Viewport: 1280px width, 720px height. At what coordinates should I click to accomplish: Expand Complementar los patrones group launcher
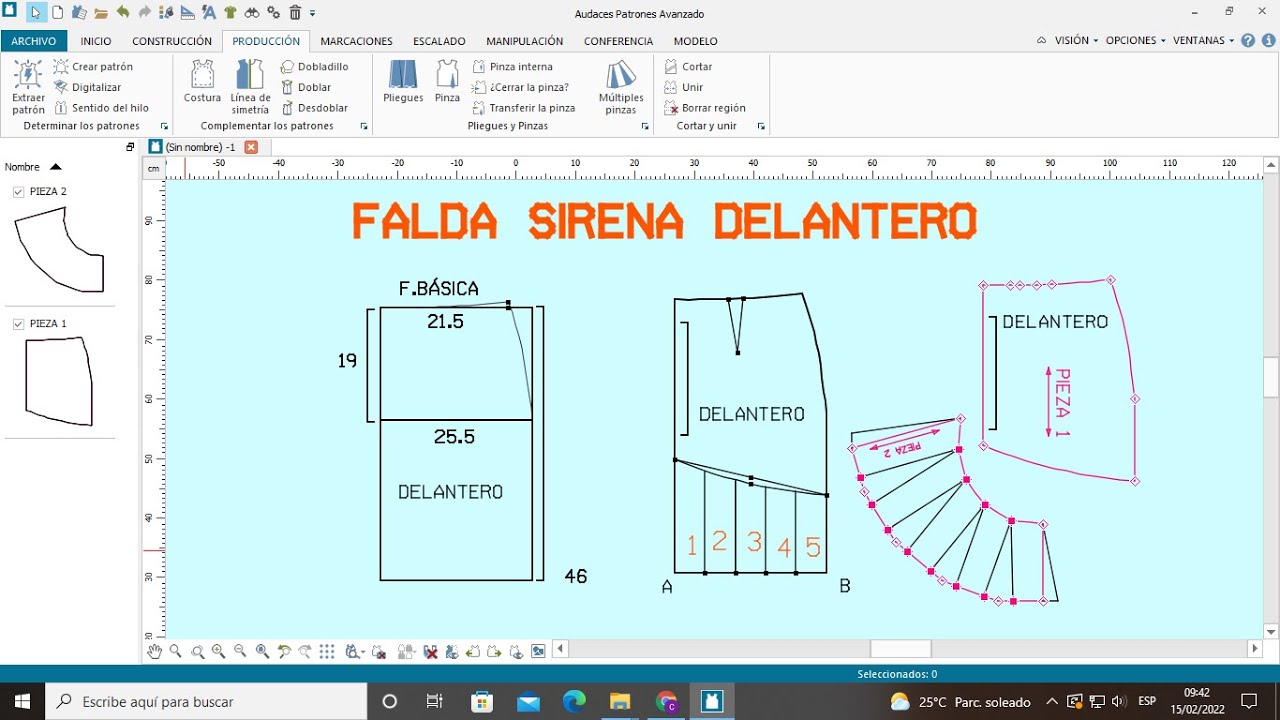364,127
